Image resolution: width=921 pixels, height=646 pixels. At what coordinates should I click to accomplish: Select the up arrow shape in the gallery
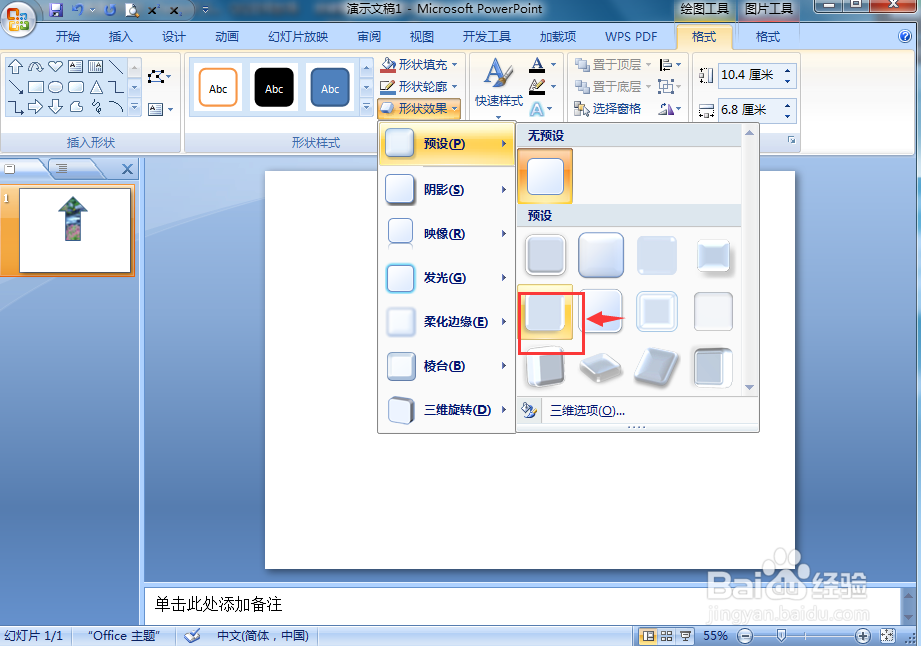point(15,67)
